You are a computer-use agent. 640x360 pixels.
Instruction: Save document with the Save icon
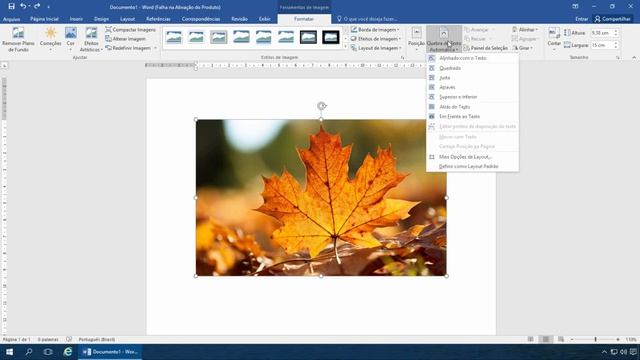coord(11,7)
